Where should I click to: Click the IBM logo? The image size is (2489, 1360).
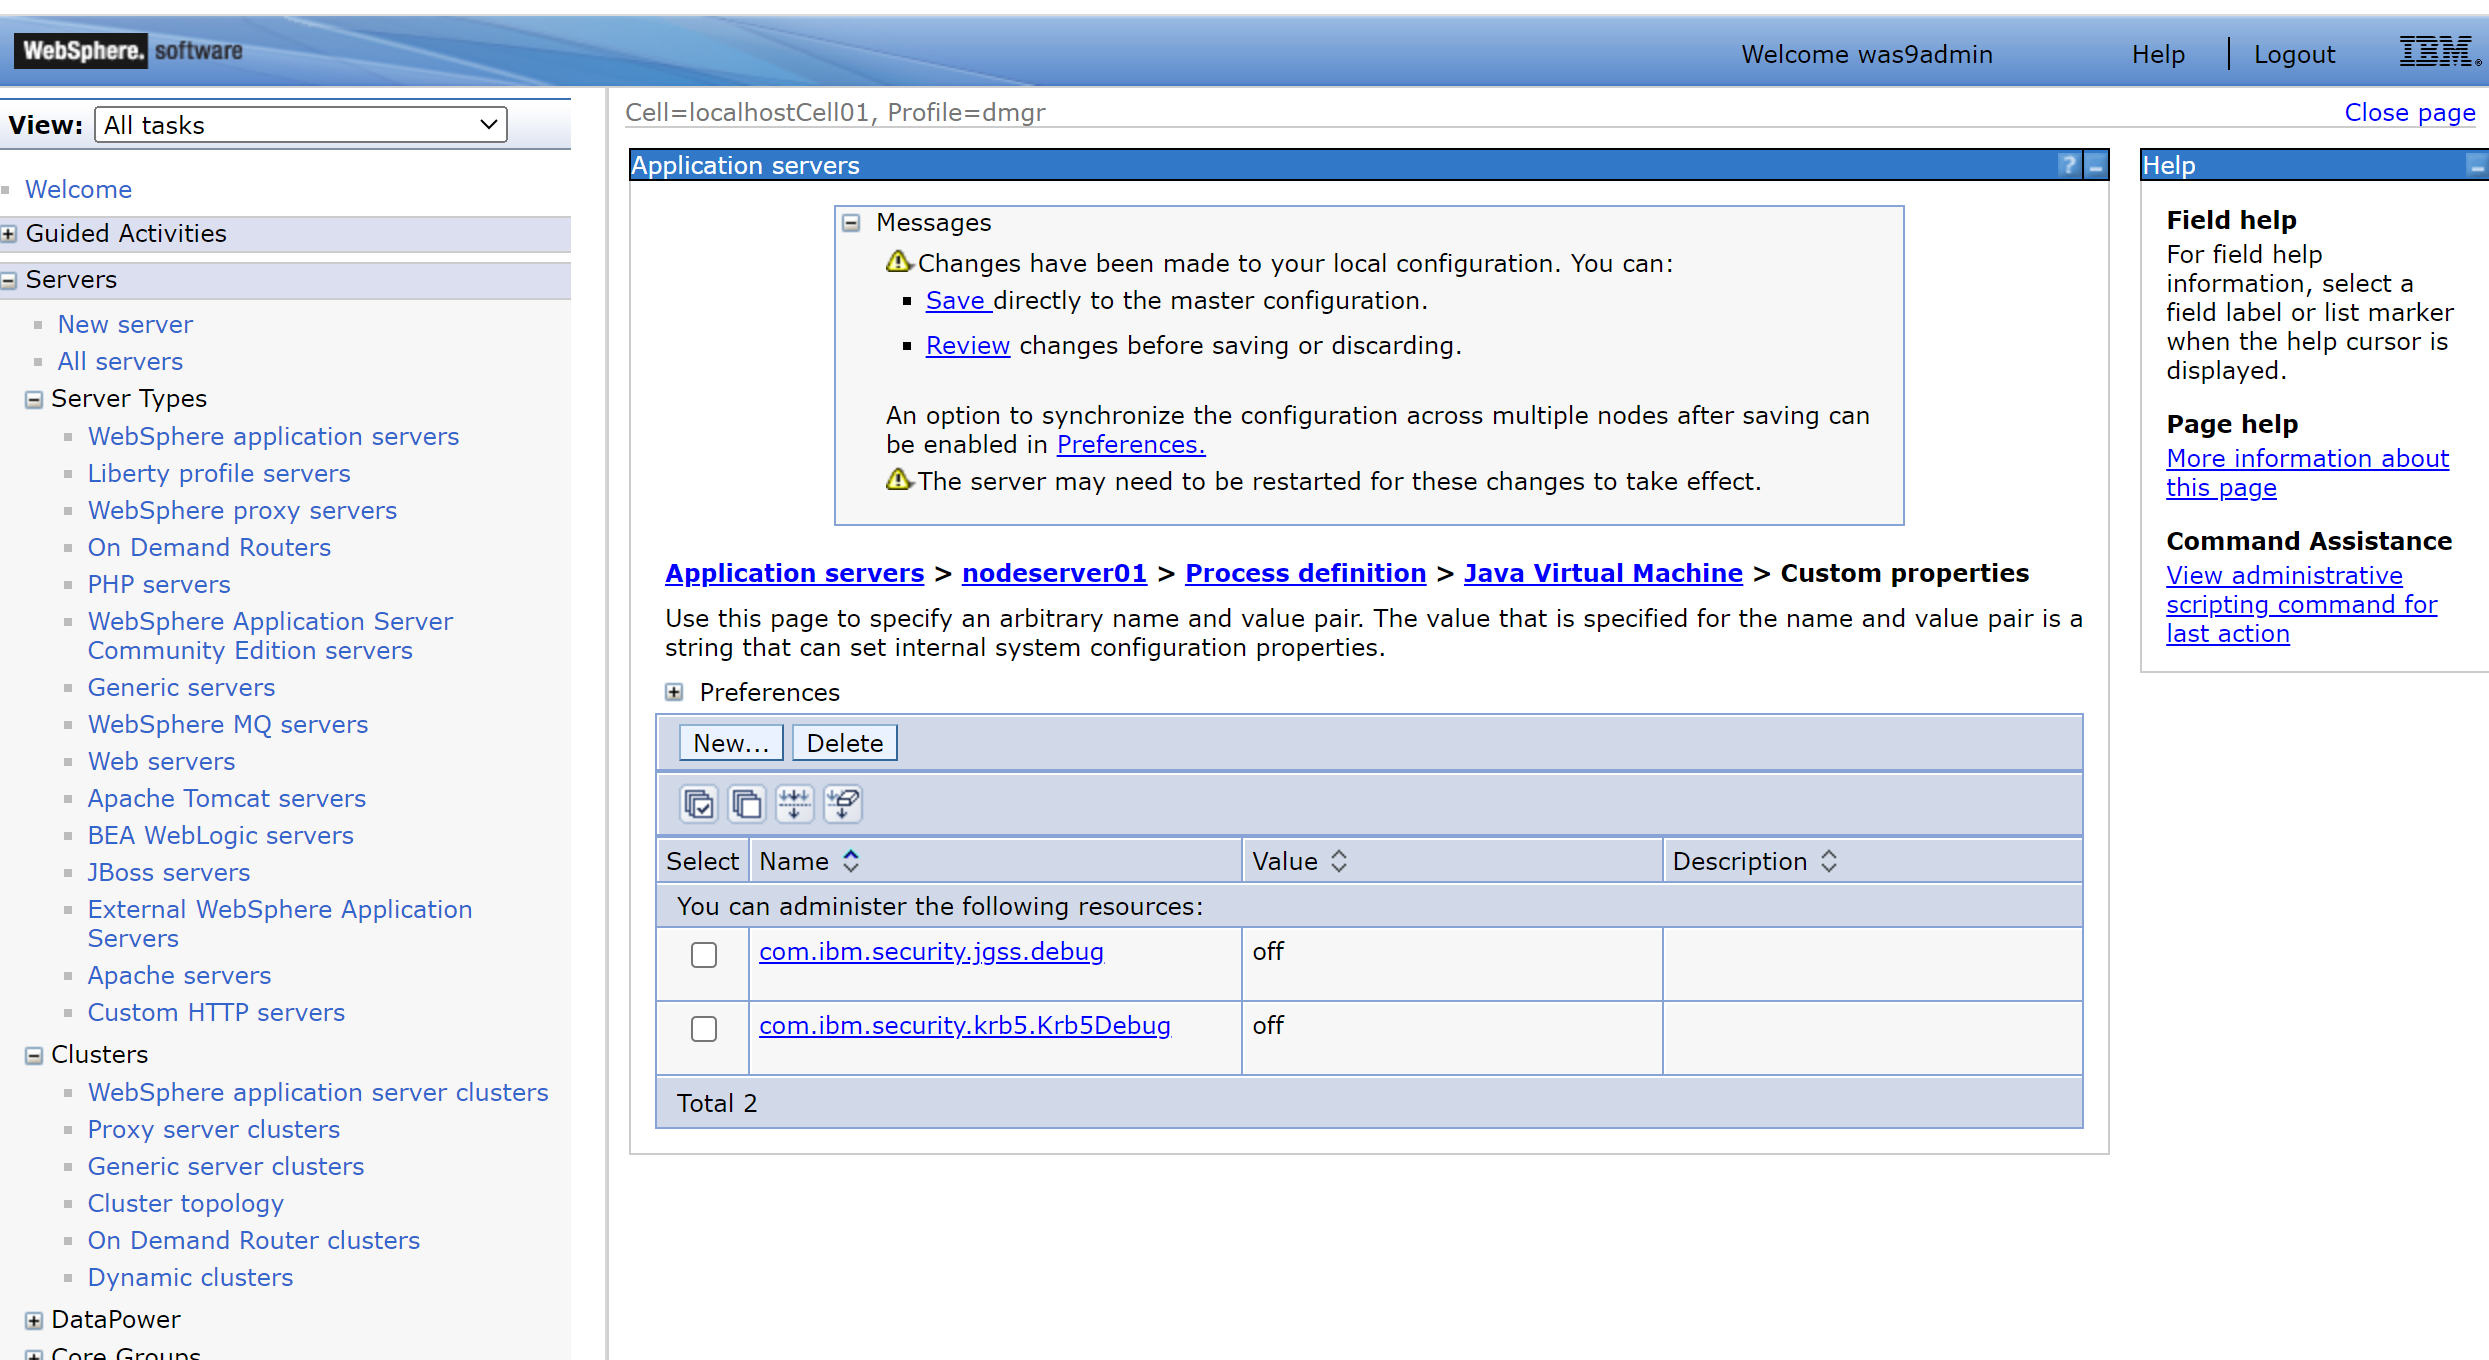[x=2440, y=51]
